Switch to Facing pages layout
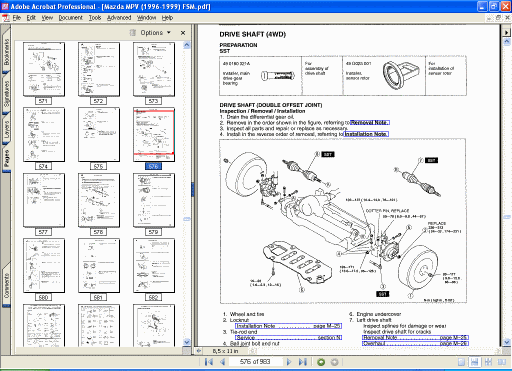Viewport: 512px width, 371px height. [502, 362]
